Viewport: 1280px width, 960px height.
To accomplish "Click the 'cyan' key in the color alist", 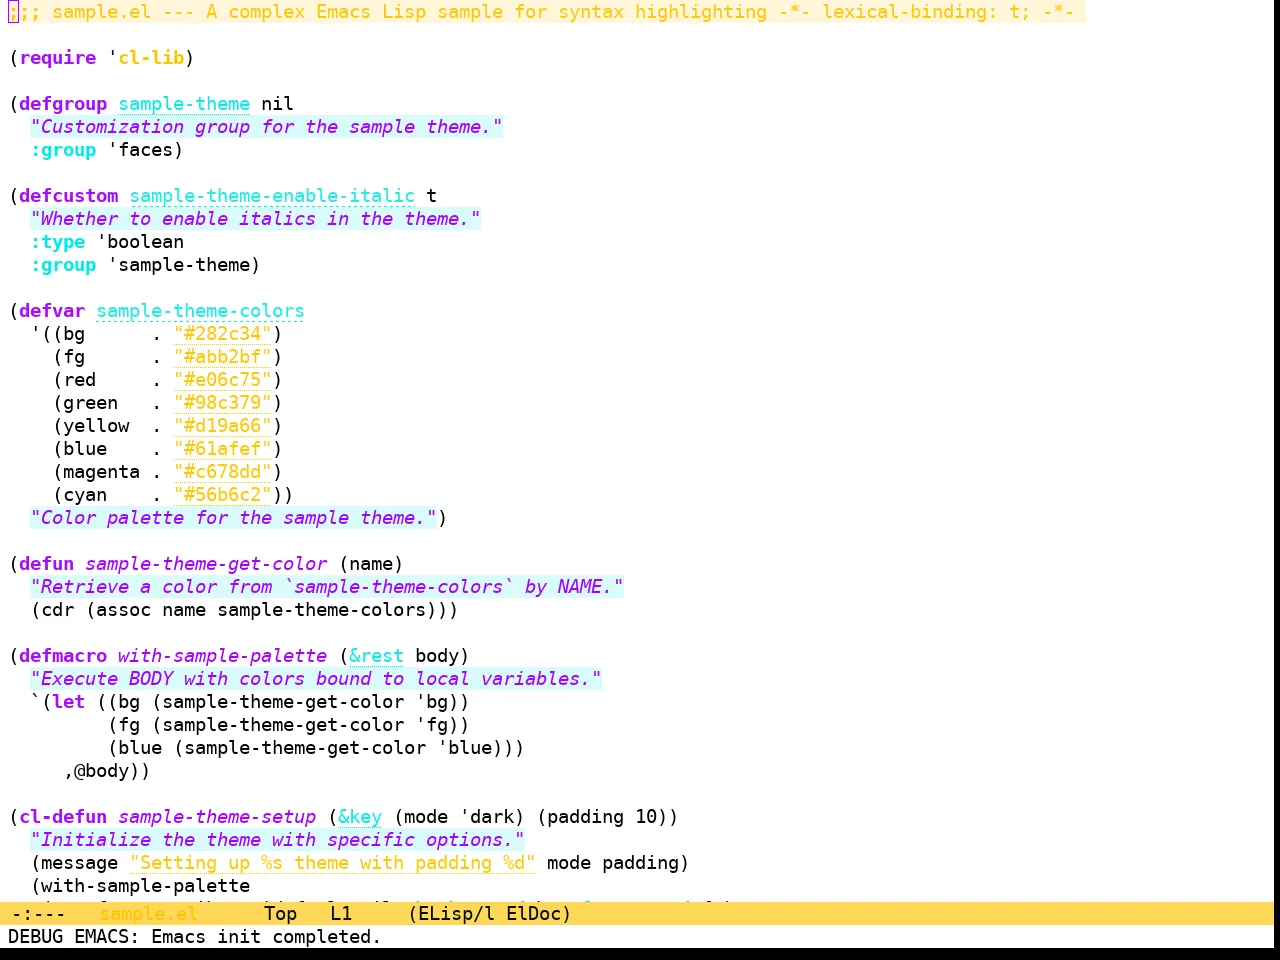I will (x=85, y=495).
